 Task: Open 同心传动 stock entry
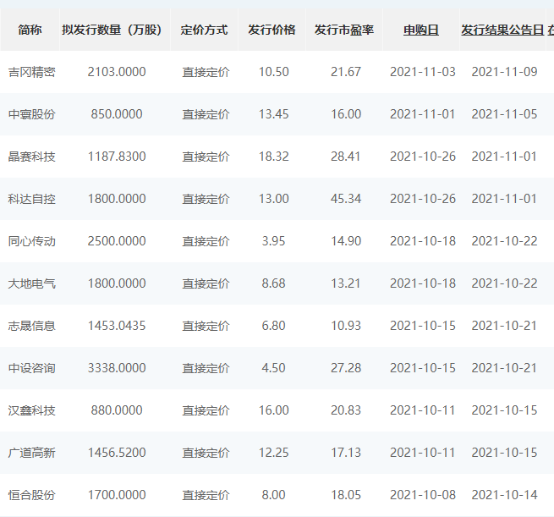tap(32, 241)
